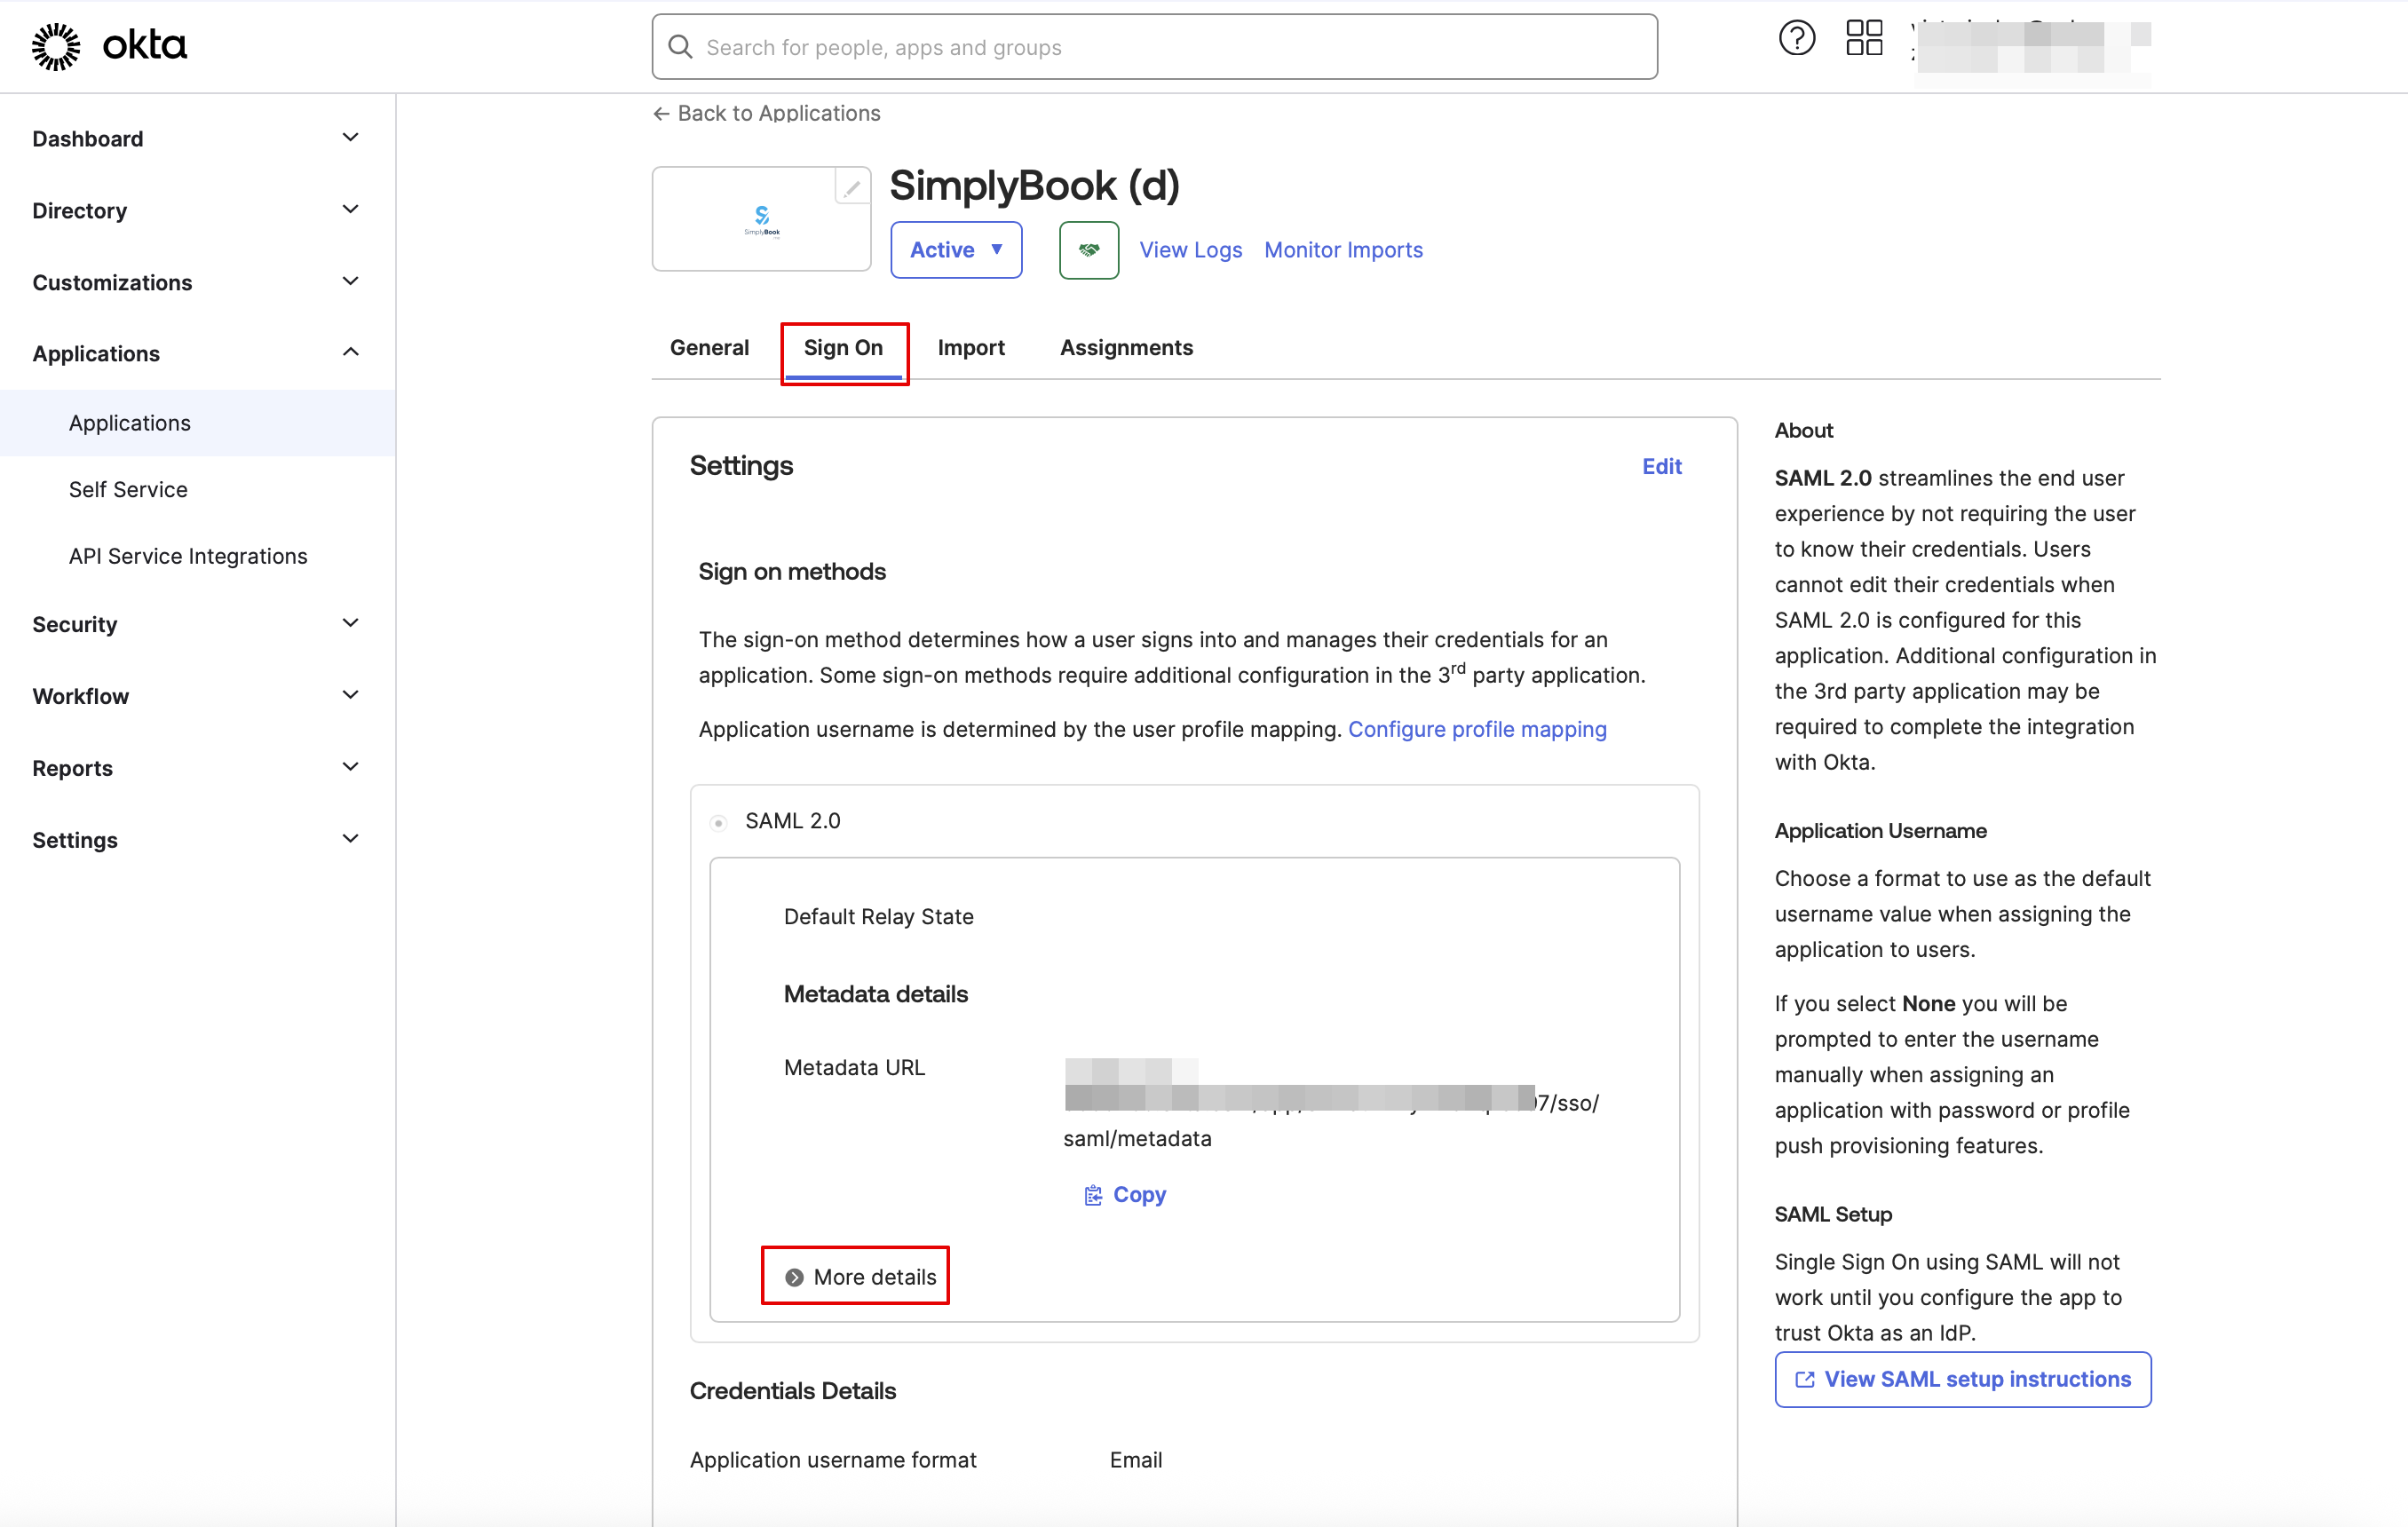The image size is (2408, 1527).
Task: Click the Okta logo icon
Action: pos(56,46)
